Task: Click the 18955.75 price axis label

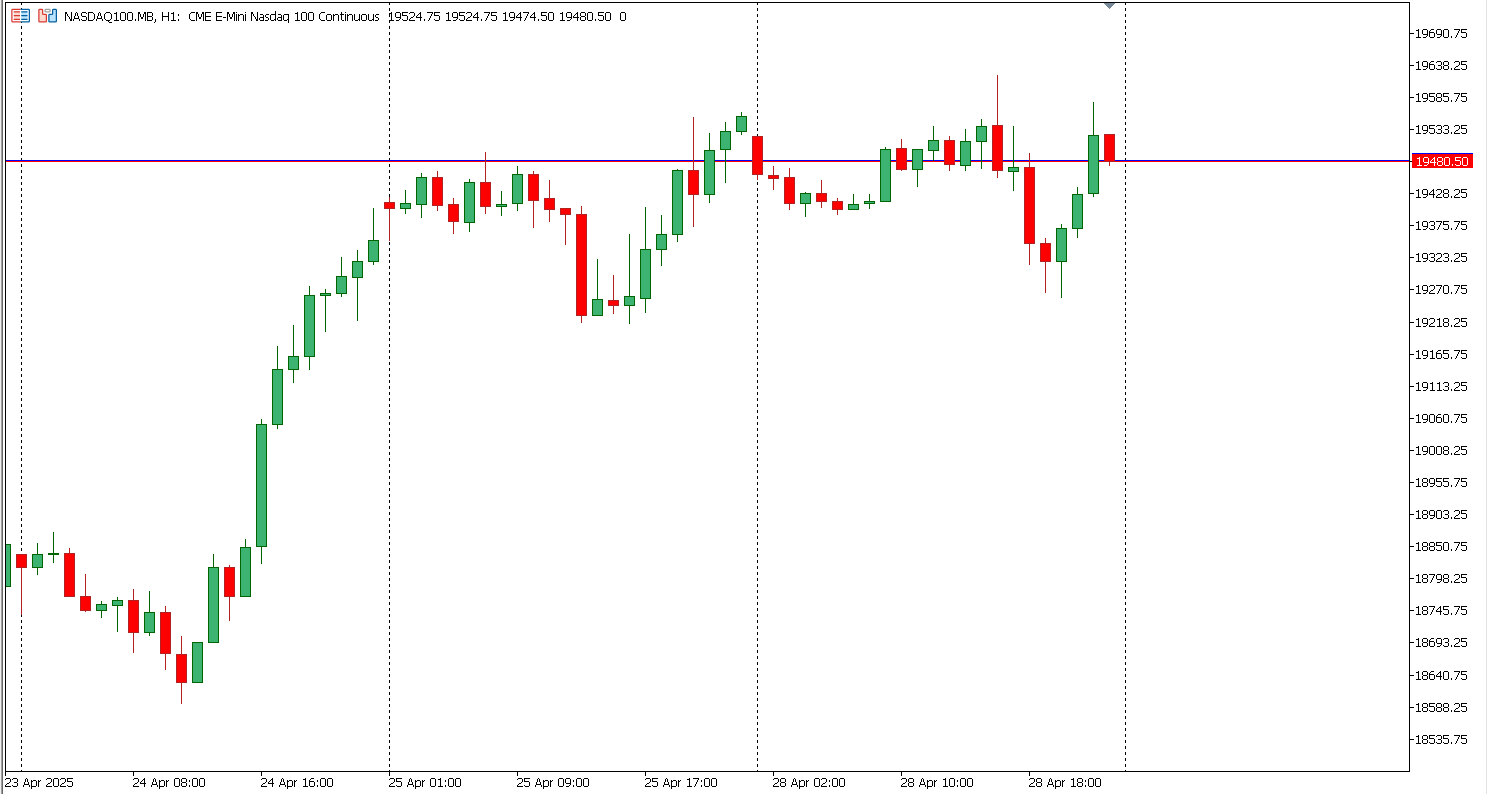Action: [x=1441, y=482]
